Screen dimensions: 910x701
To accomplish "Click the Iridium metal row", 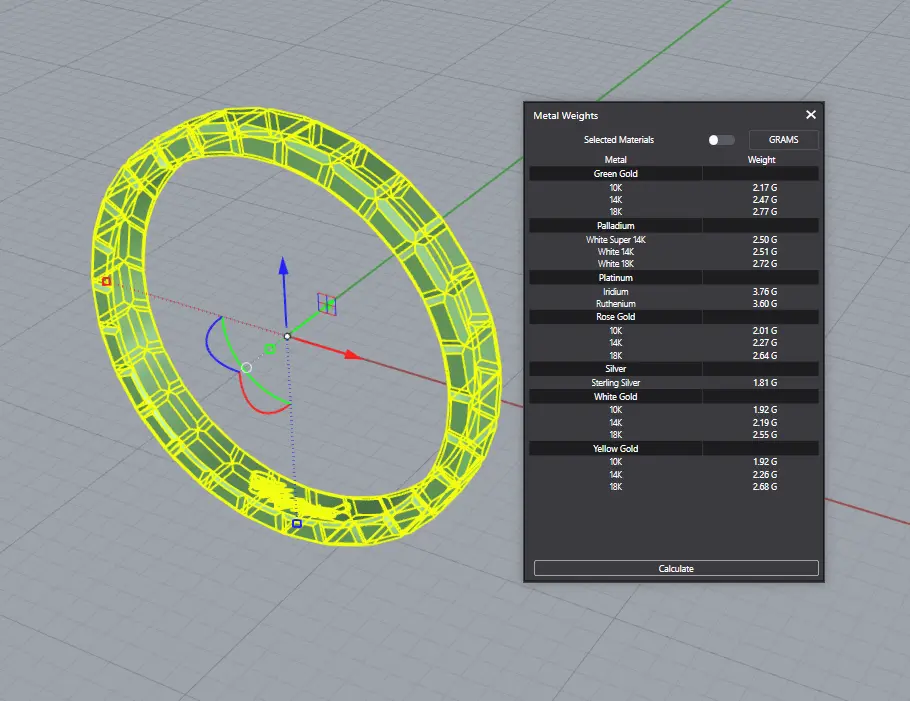I will [674, 292].
